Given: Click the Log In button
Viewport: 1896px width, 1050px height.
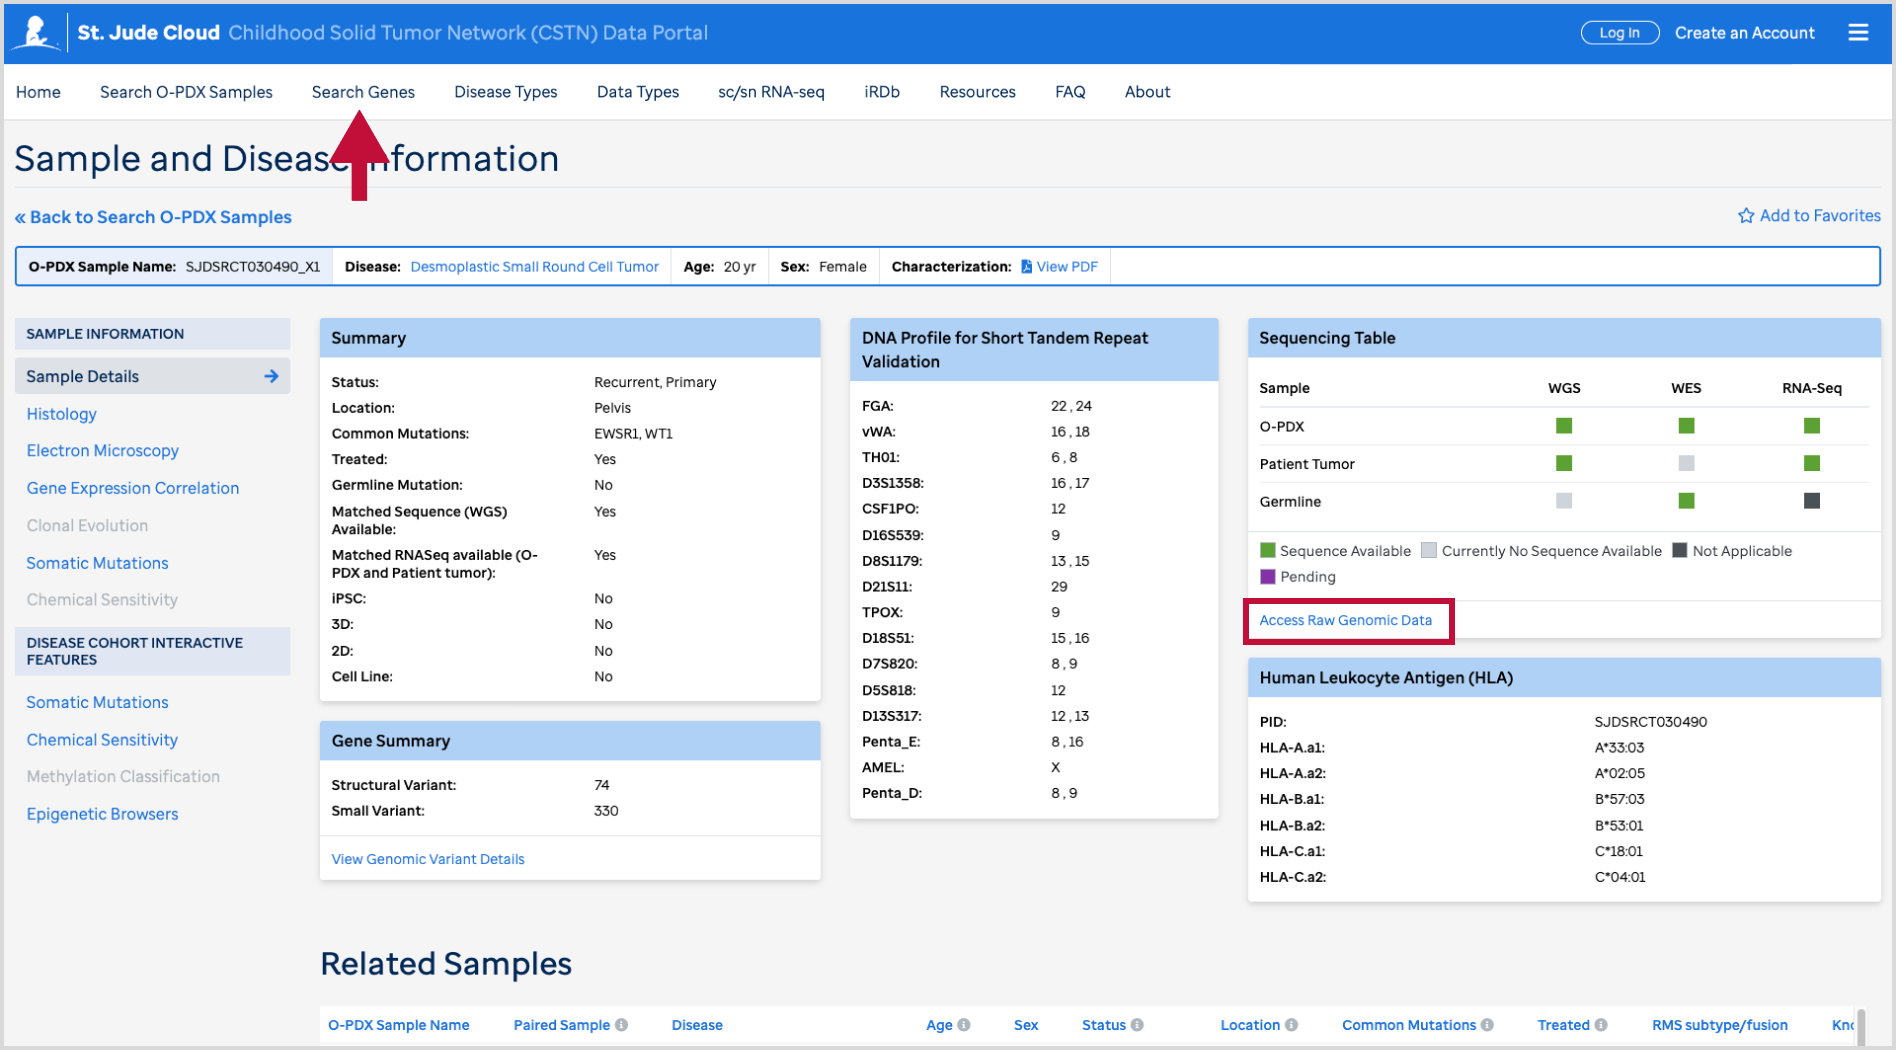Looking at the screenshot, I should click(1619, 33).
